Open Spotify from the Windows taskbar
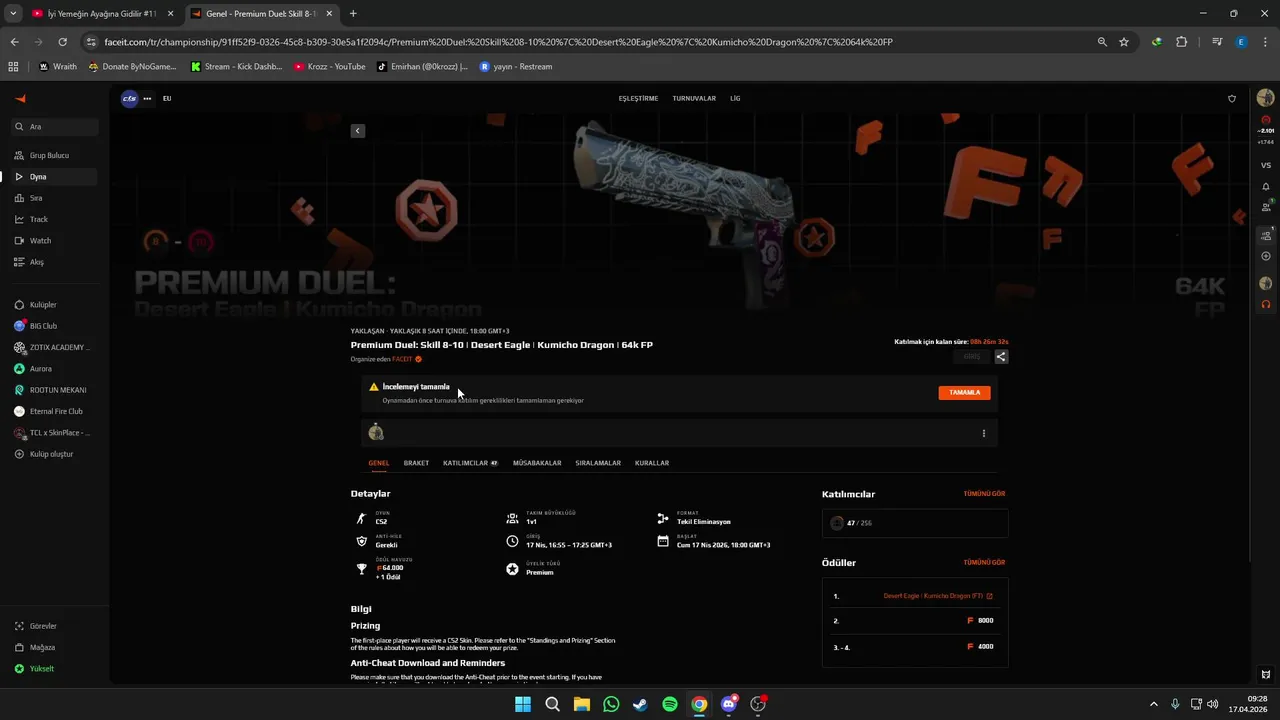Viewport: 1280px width, 720px height. click(x=670, y=704)
